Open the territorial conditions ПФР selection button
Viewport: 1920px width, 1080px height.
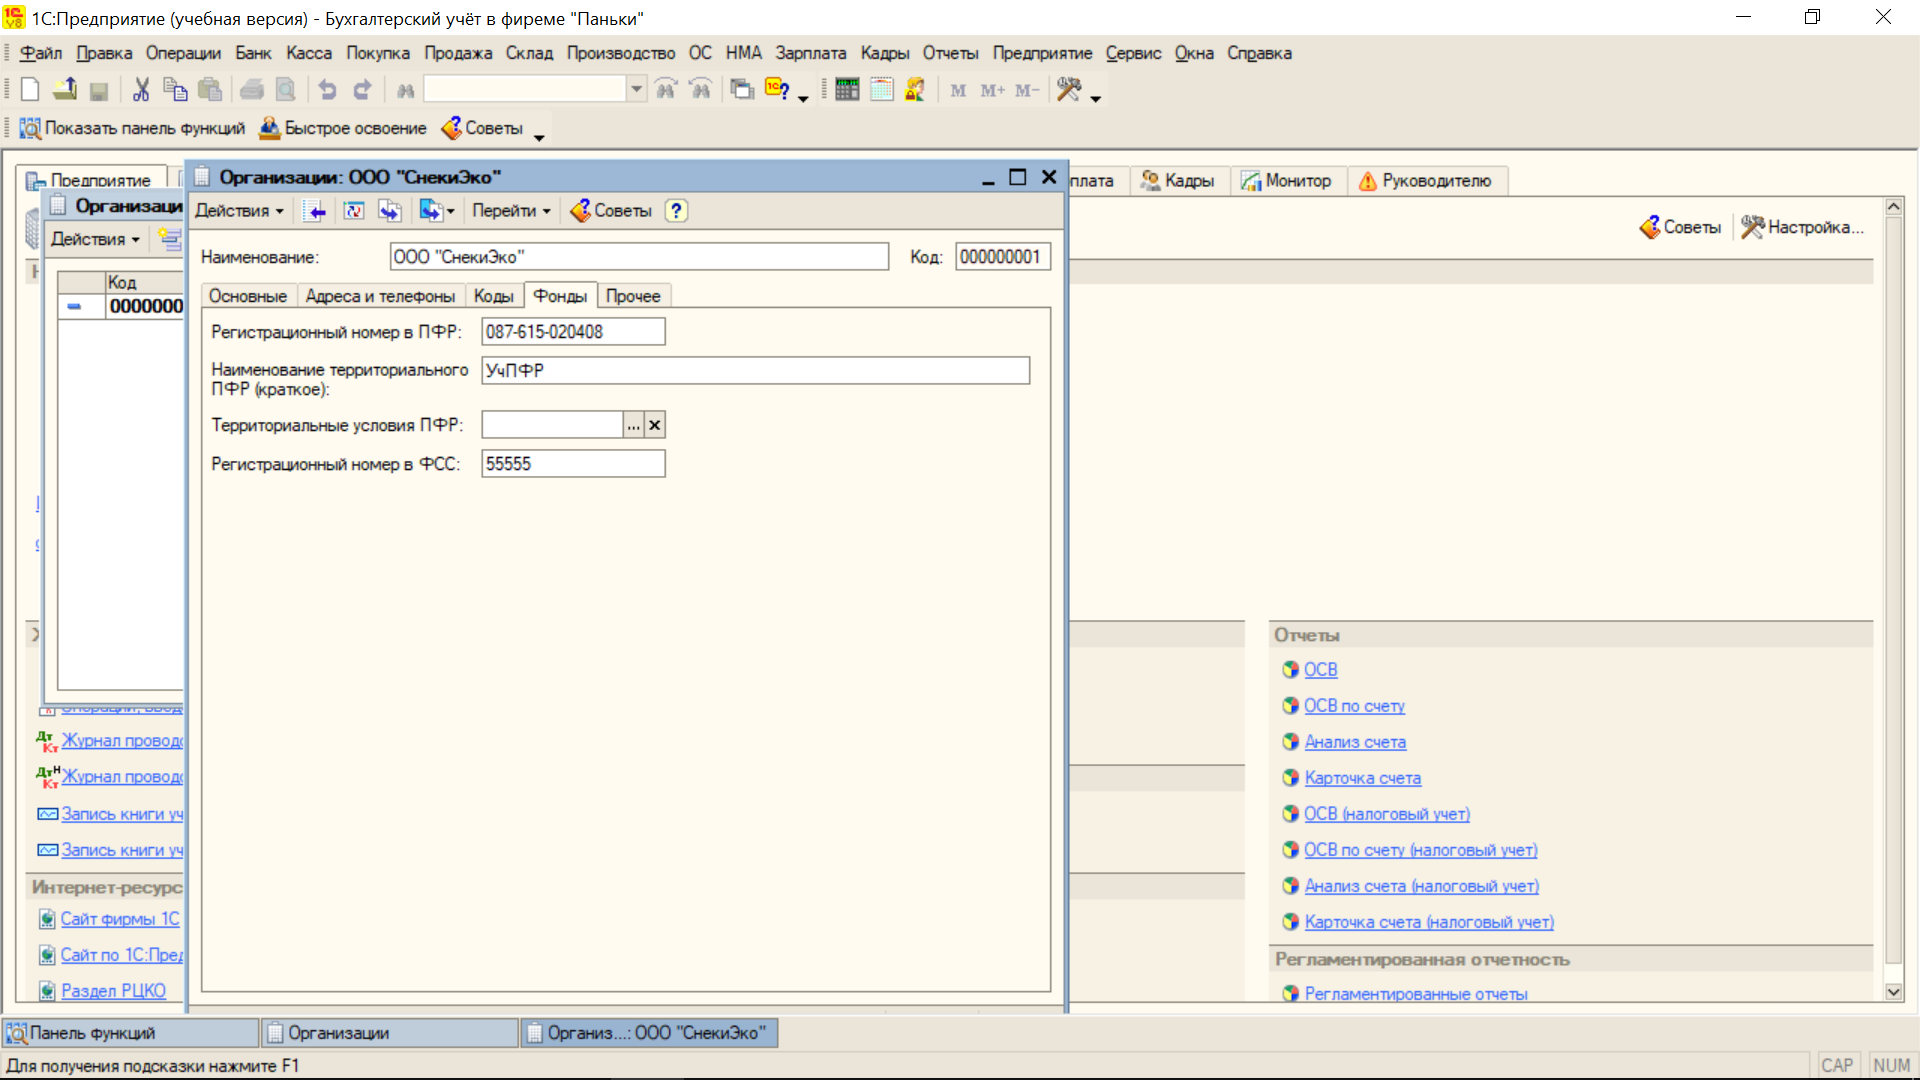634,425
